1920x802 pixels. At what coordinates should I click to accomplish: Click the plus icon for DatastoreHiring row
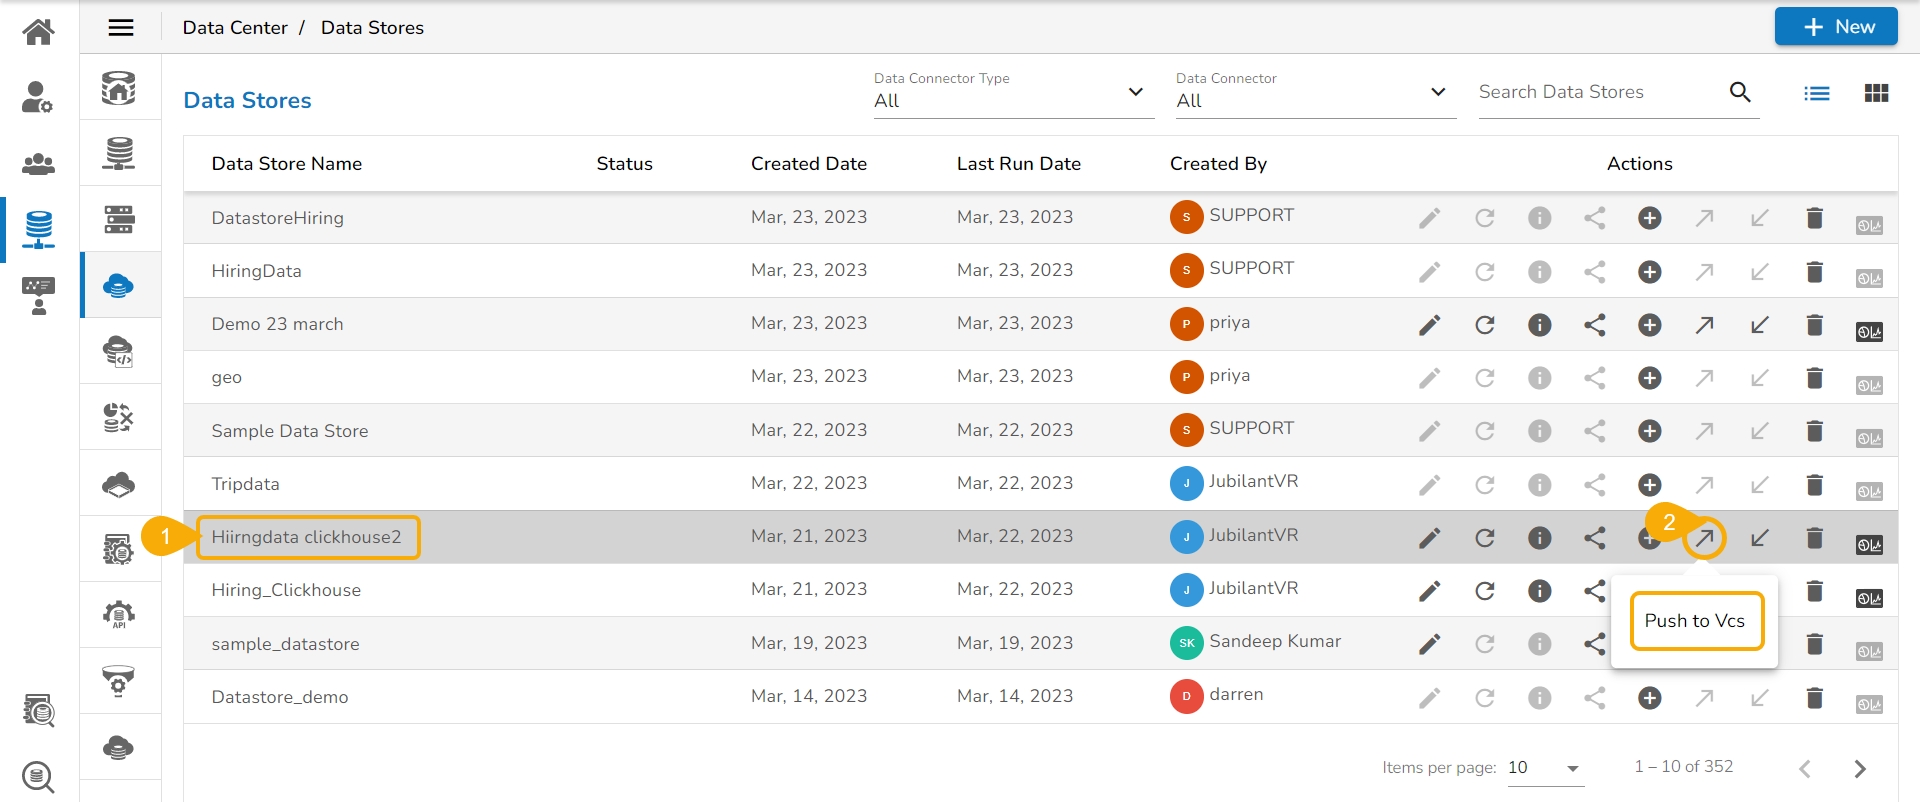click(x=1649, y=218)
